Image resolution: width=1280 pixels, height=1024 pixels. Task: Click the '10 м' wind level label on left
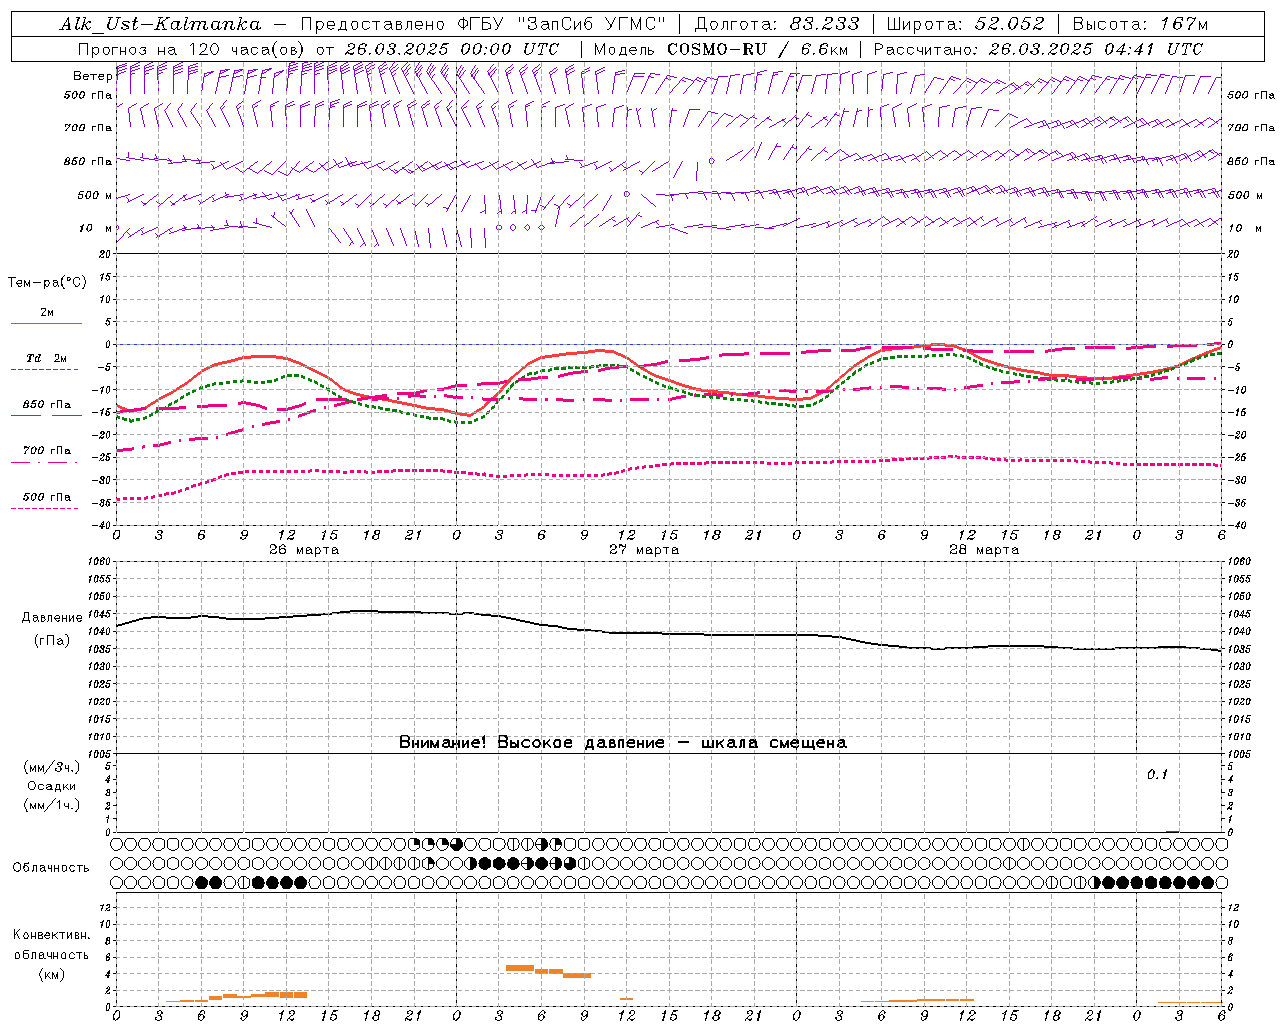click(x=96, y=228)
